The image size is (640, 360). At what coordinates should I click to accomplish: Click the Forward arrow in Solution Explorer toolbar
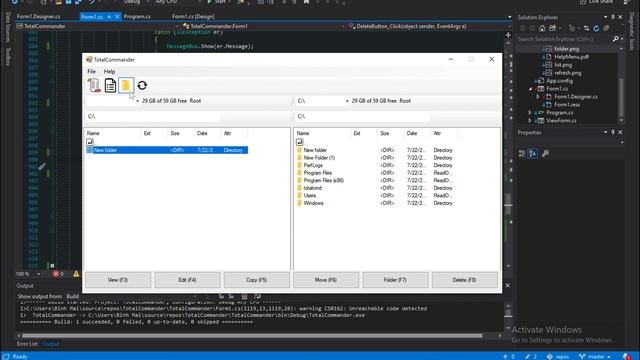[532, 28]
